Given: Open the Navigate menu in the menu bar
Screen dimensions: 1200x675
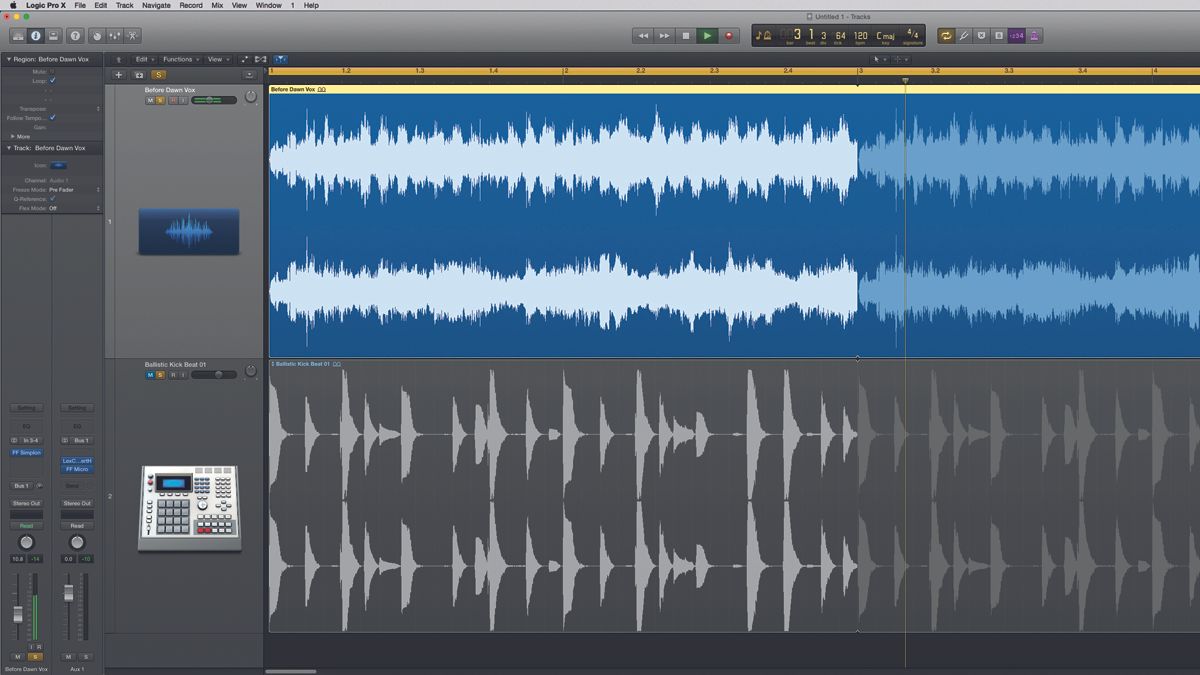Looking at the screenshot, I should 156,5.
